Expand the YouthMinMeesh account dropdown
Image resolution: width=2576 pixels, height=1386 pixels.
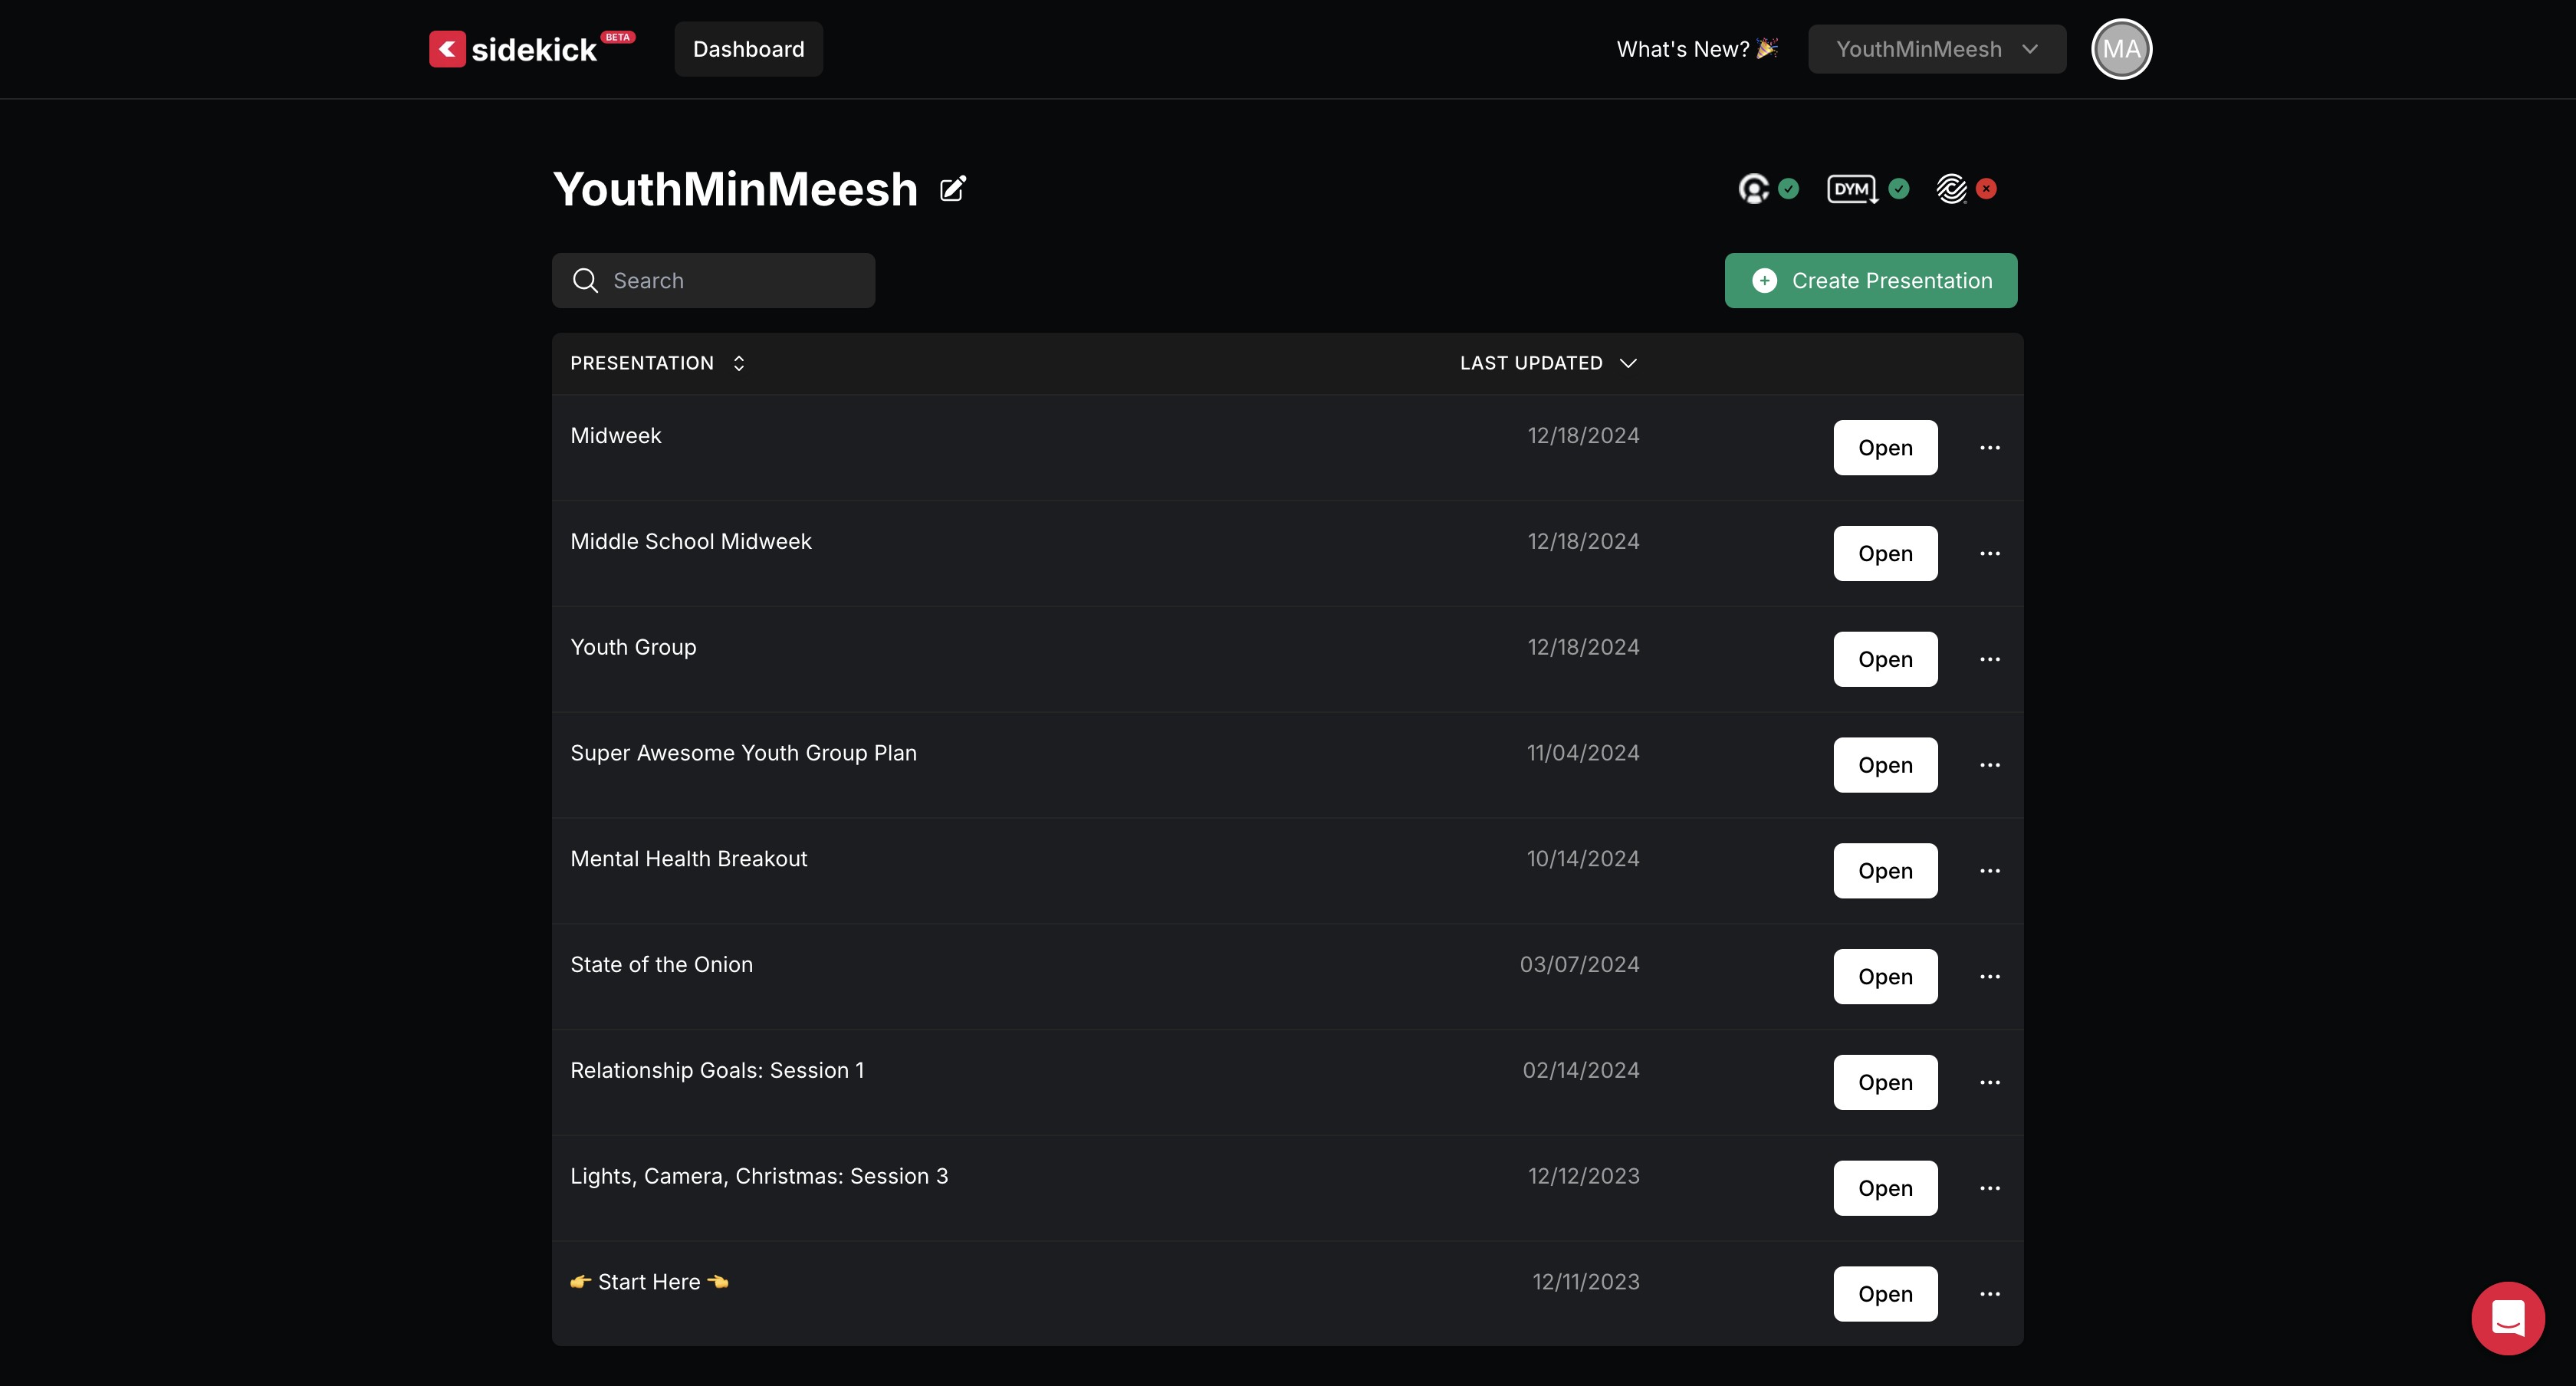(x=1936, y=49)
